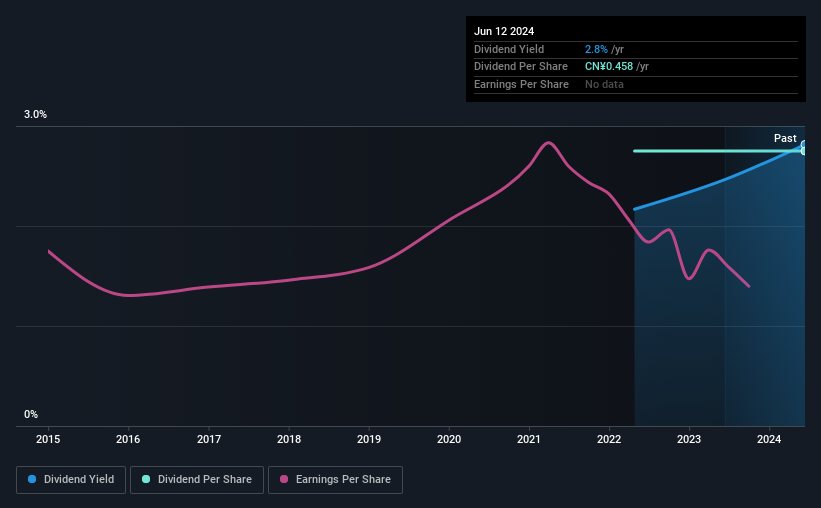Screen dimensions: 821x508
Task: Select the 2023 x-axis label
Action: [689, 439]
